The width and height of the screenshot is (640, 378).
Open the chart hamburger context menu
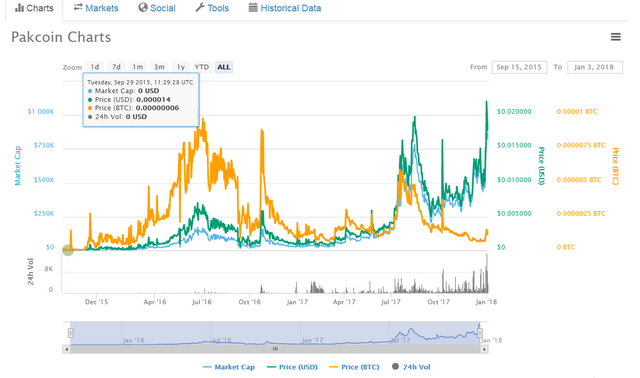[x=616, y=37]
